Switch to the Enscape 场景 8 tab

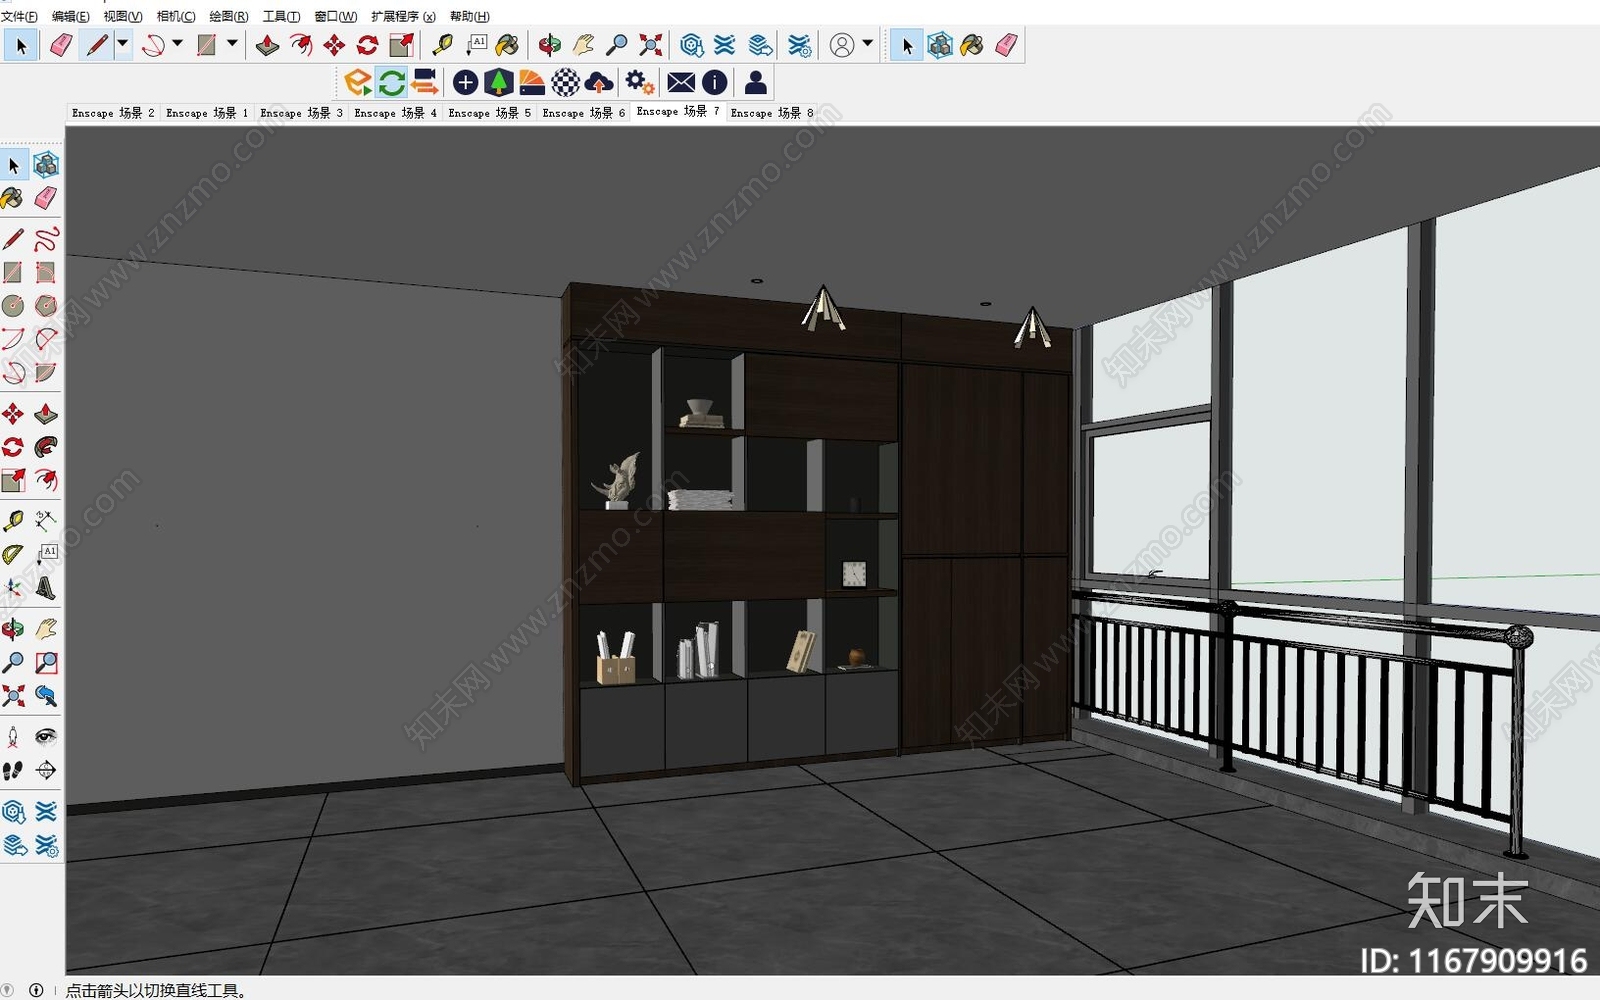point(771,113)
